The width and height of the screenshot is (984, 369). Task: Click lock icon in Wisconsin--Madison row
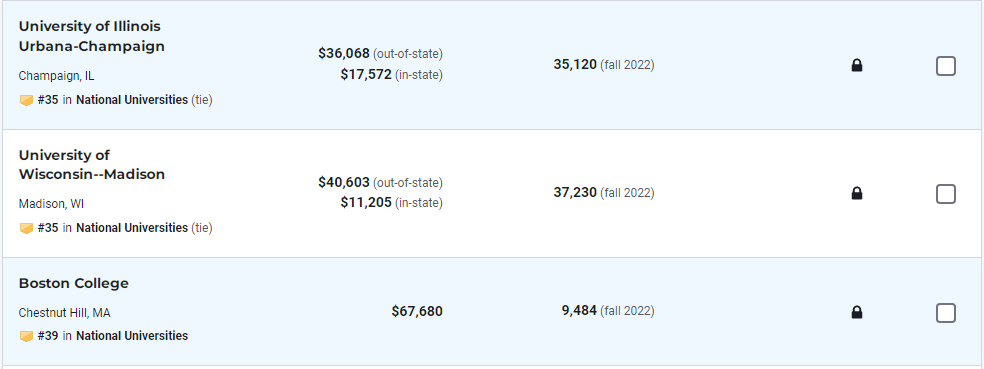coord(857,193)
